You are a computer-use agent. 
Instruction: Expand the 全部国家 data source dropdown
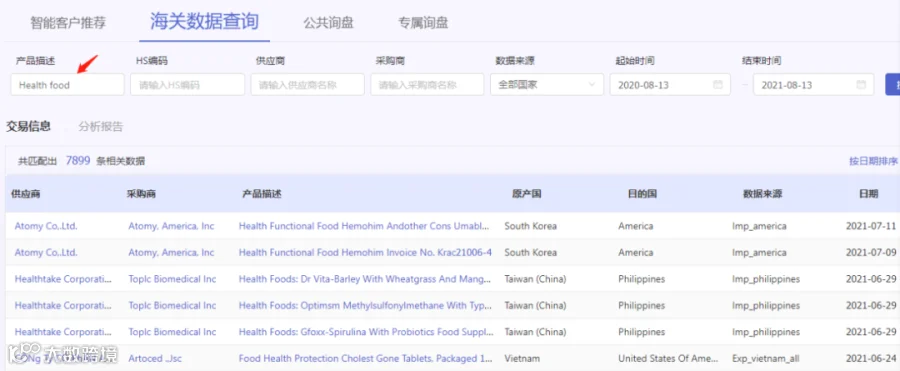point(547,84)
